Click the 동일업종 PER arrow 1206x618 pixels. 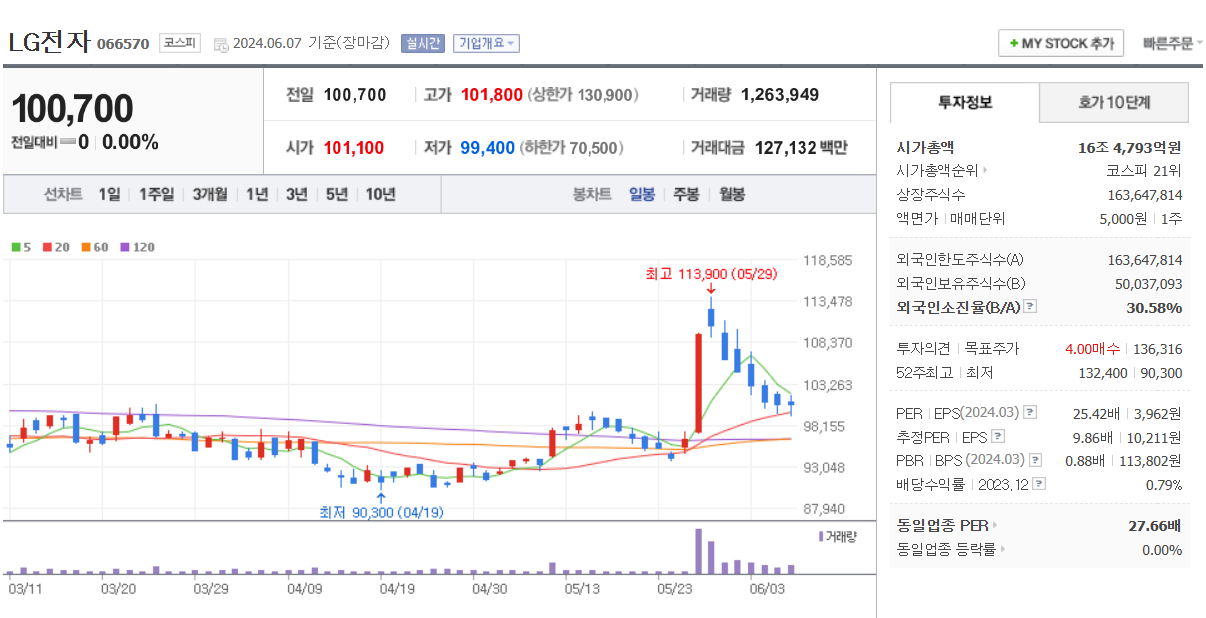click(995, 525)
